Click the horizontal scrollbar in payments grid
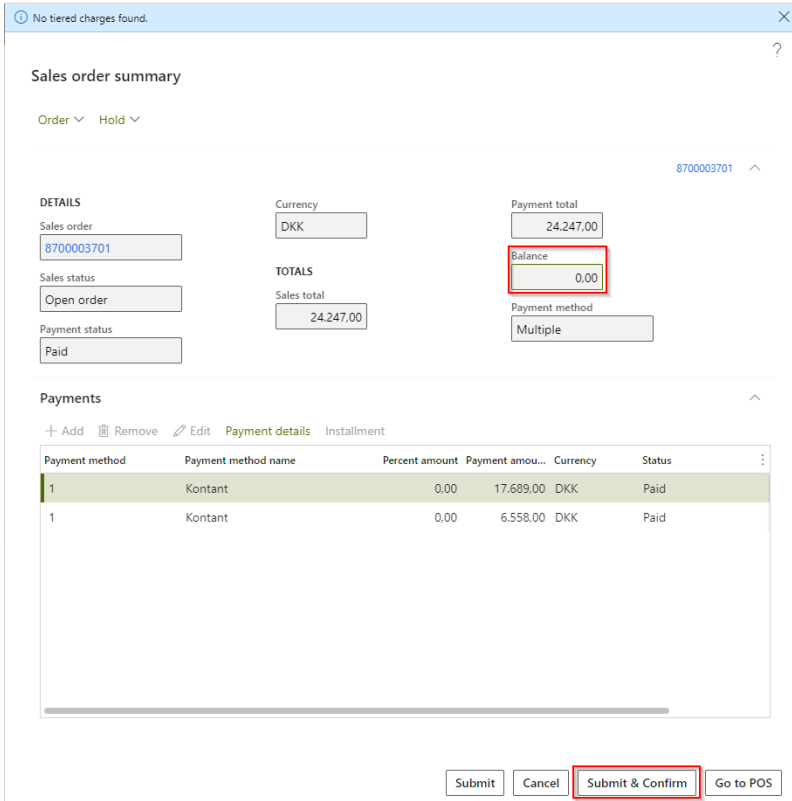The height and width of the screenshot is (801, 792). click(x=356, y=711)
